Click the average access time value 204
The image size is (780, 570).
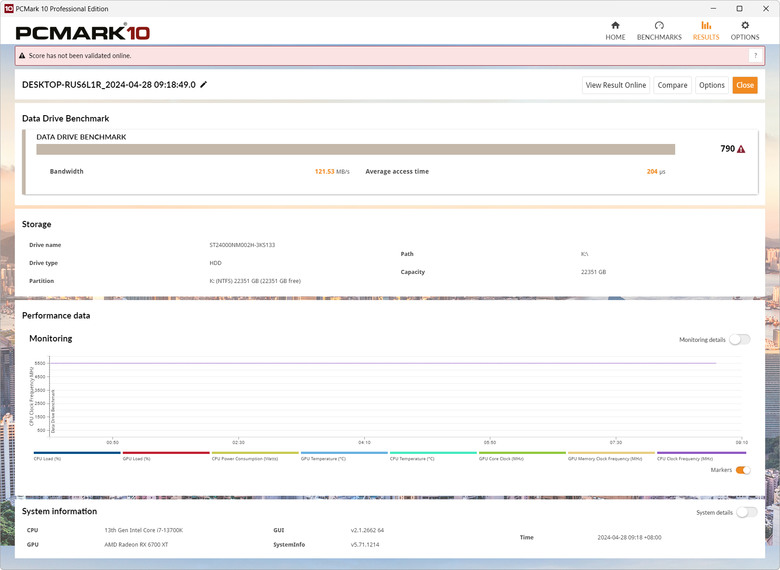pos(652,172)
